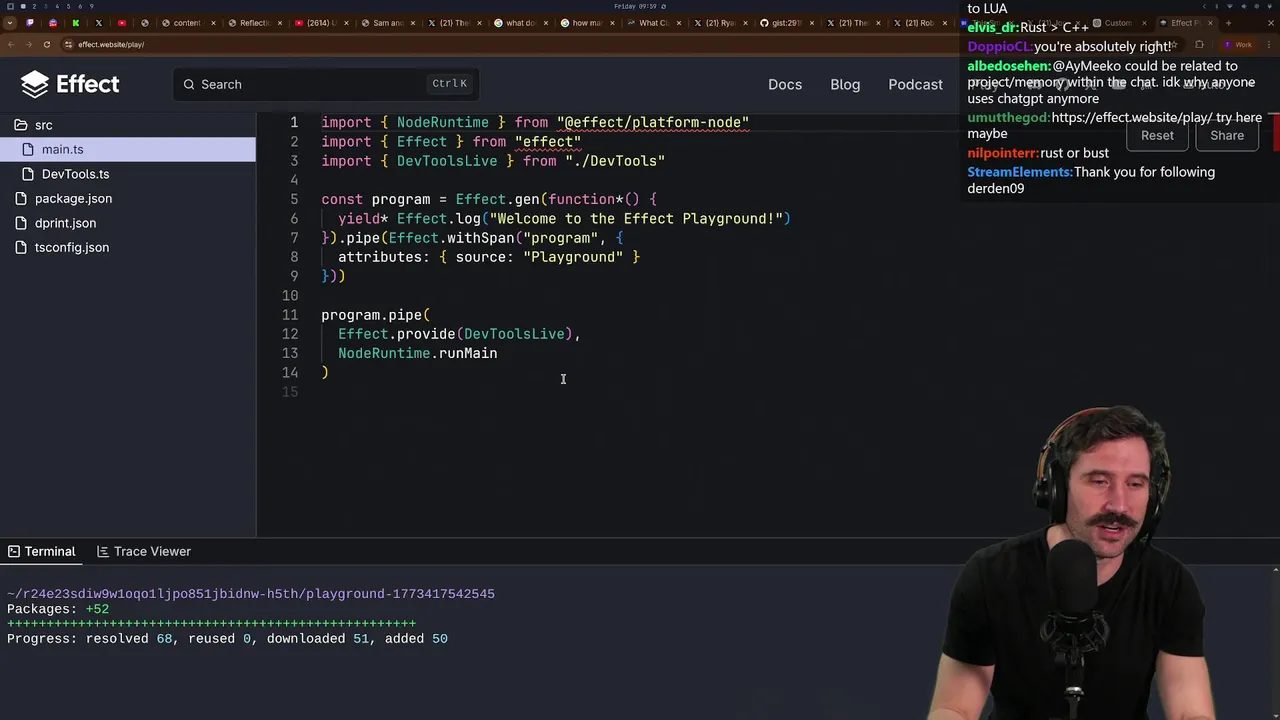Screen dimensions: 1280x720
Task: Click the file icon beside main.ts
Action: (x=27, y=149)
